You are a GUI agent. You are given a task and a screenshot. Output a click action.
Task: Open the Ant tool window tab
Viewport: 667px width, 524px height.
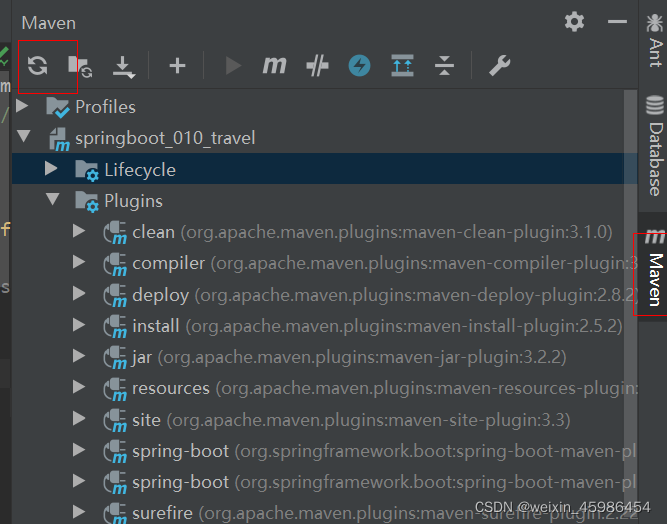coord(655,41)
